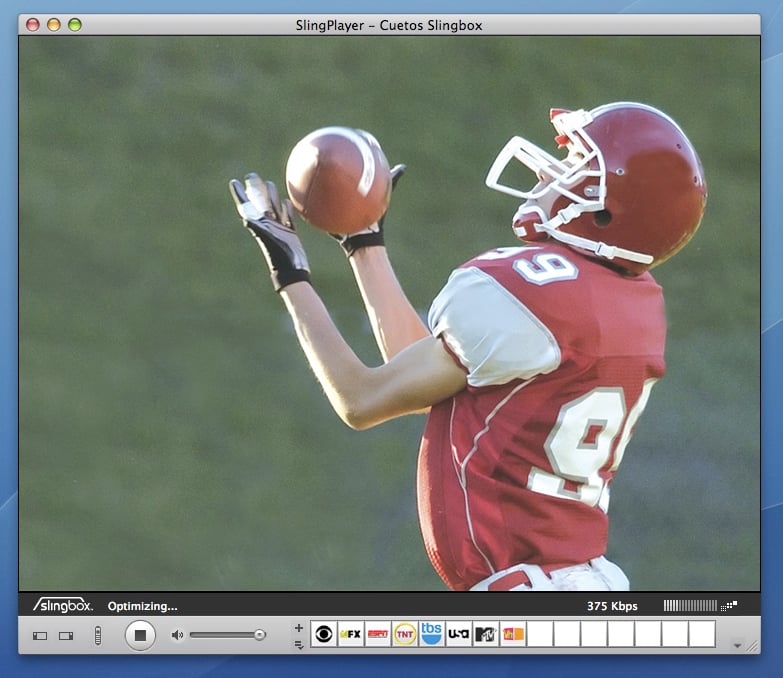Tune to the USA network channel
783x678 pixels.
click(459, 634)
